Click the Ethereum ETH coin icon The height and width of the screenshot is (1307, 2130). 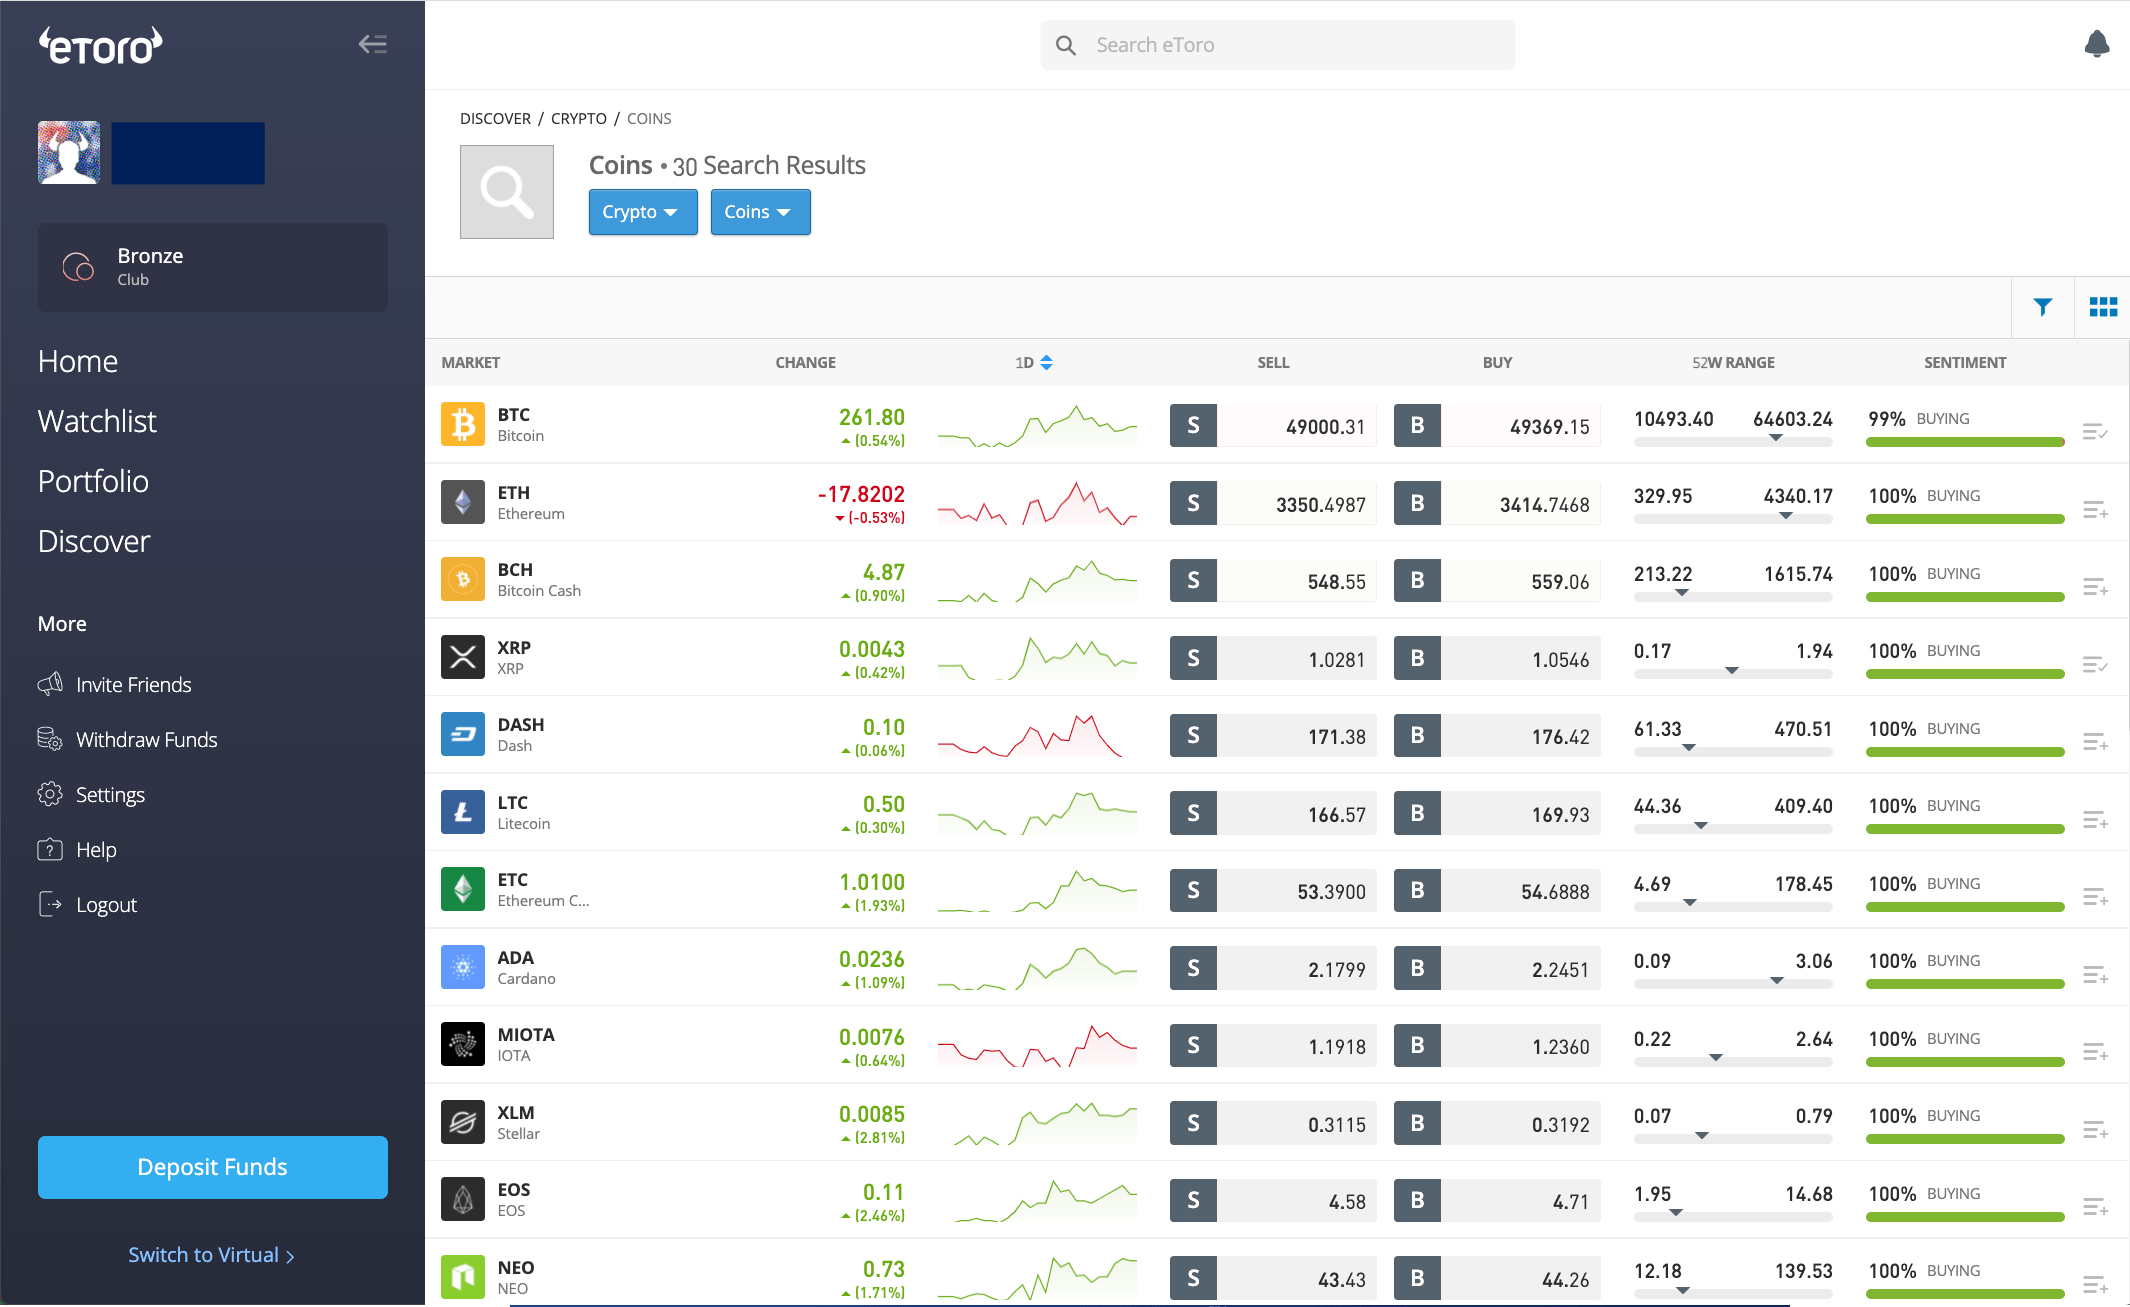(x=463, y=502)
